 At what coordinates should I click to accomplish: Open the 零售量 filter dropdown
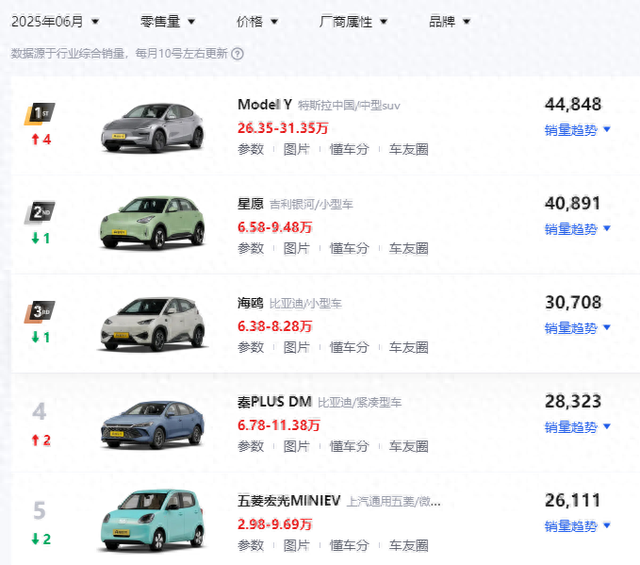click(x=167, y=22)
